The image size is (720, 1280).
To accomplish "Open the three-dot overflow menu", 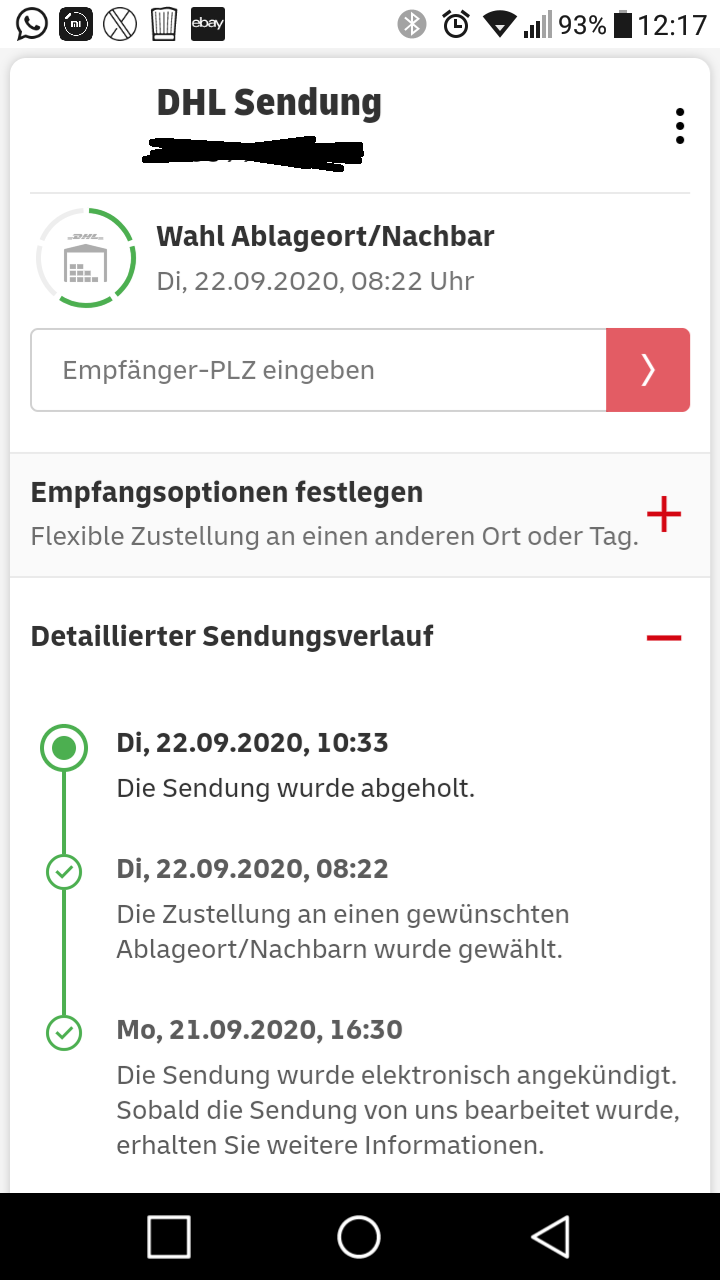I will (680, 126).
